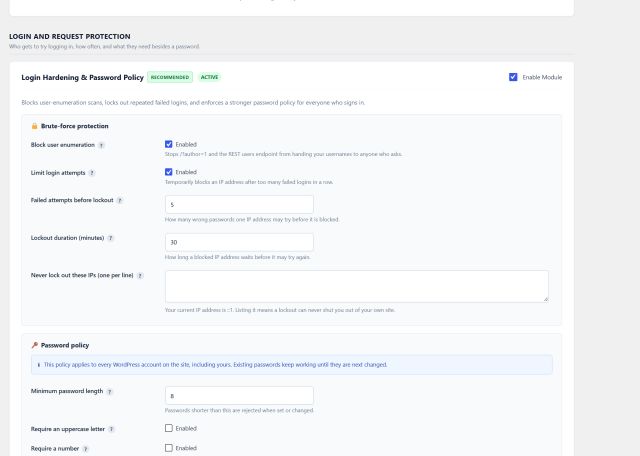Viewport: 640px width, 456px height.
Task: Click the Failed attempts before lockout label
Action: click(72, 200)
